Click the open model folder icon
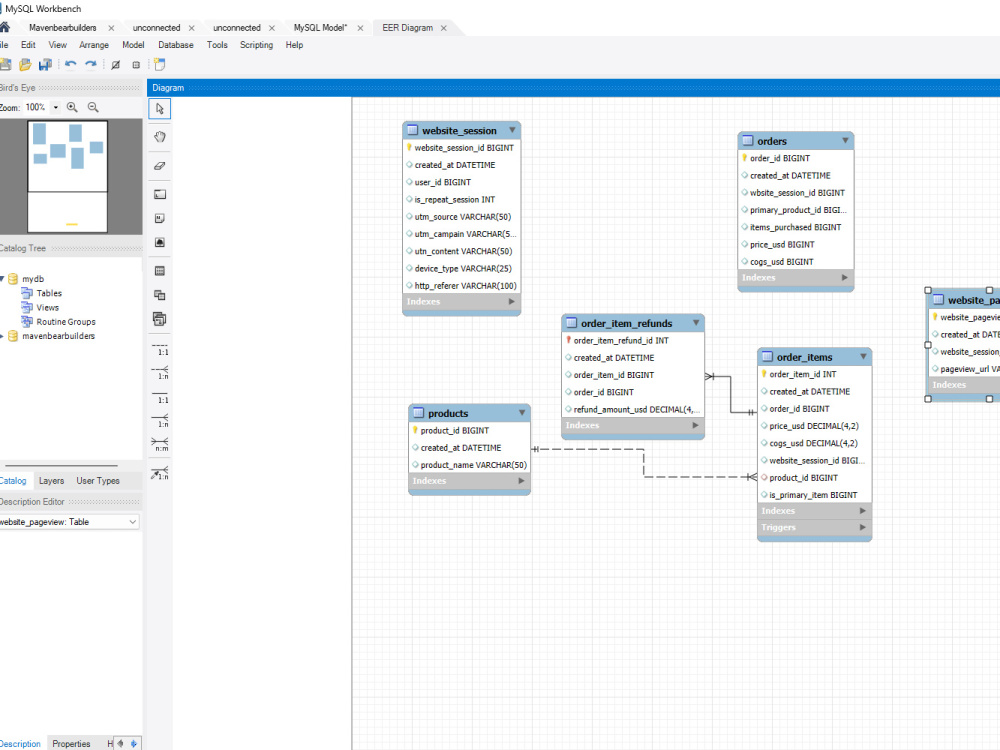Image resolution: width=1000 pixels, height=750 pixels. 25,64
